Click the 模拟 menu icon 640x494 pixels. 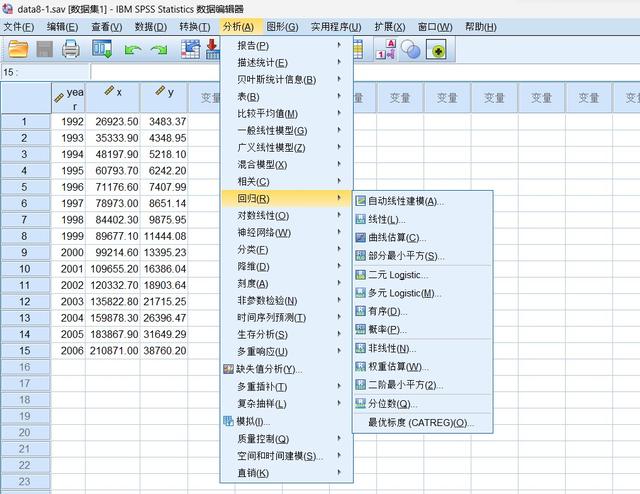[228, 421]
